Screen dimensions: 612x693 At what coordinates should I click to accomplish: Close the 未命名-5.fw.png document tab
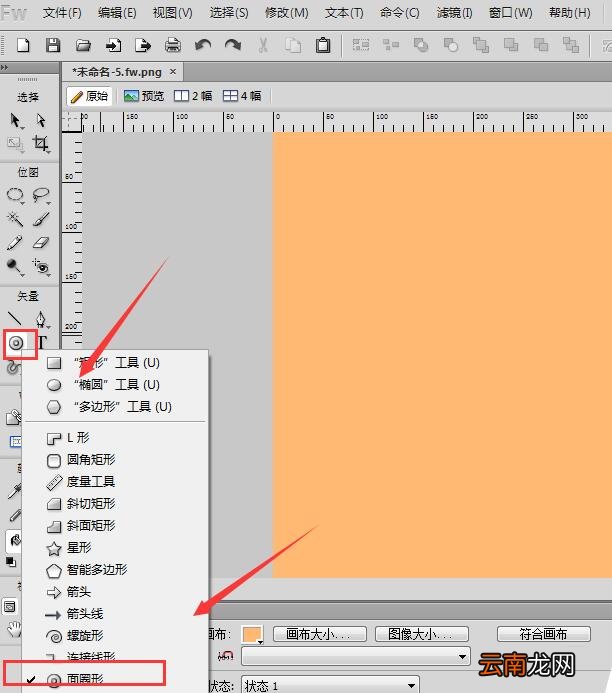173,71
